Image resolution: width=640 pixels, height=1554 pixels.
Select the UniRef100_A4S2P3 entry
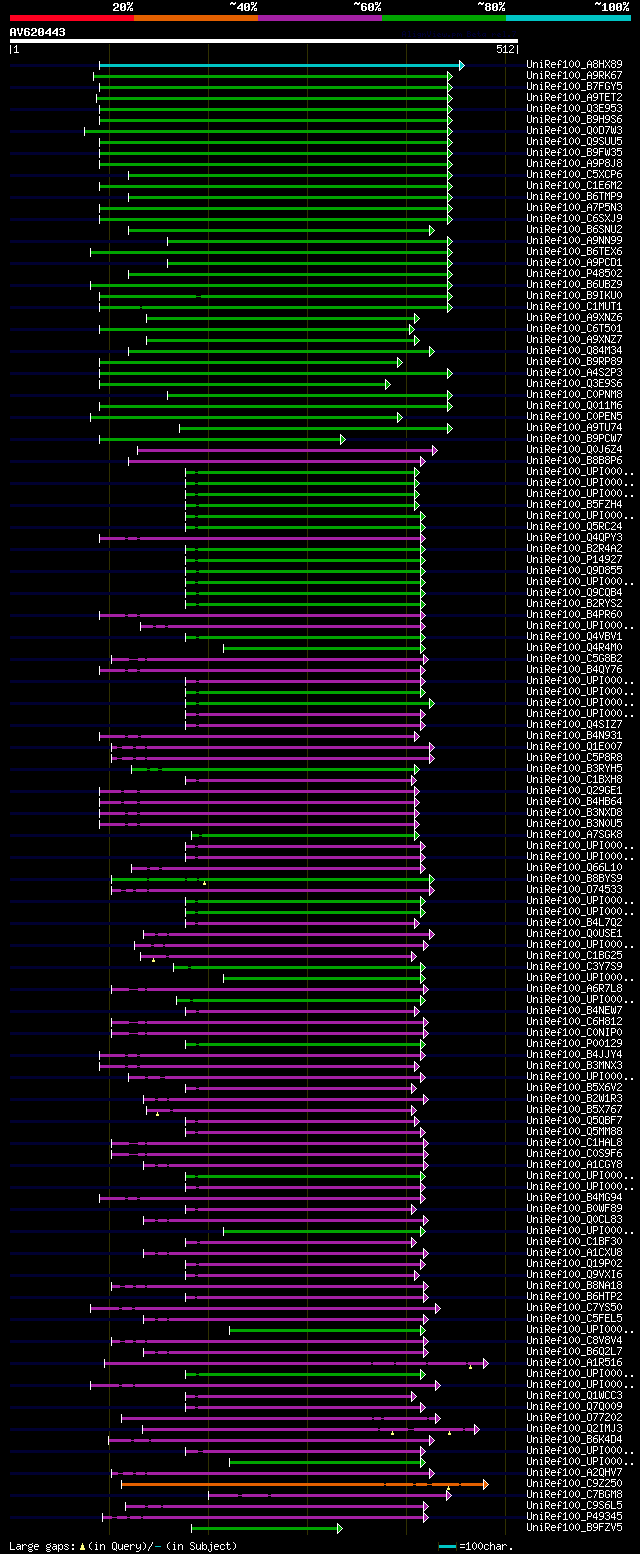pos(574,373)
